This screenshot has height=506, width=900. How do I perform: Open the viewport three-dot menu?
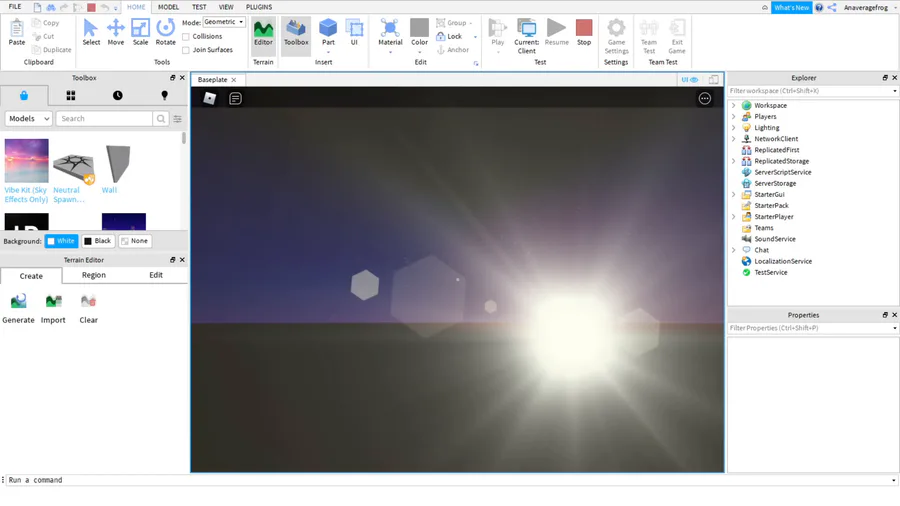[x=705, y=99]
